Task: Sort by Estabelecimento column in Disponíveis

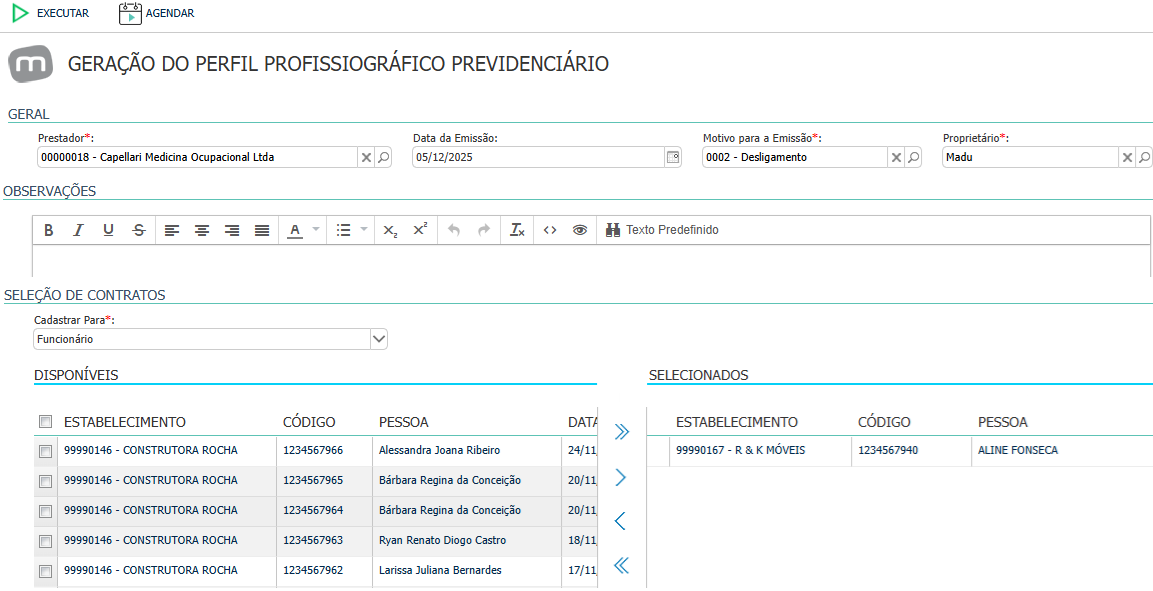Action: [125, 422]
